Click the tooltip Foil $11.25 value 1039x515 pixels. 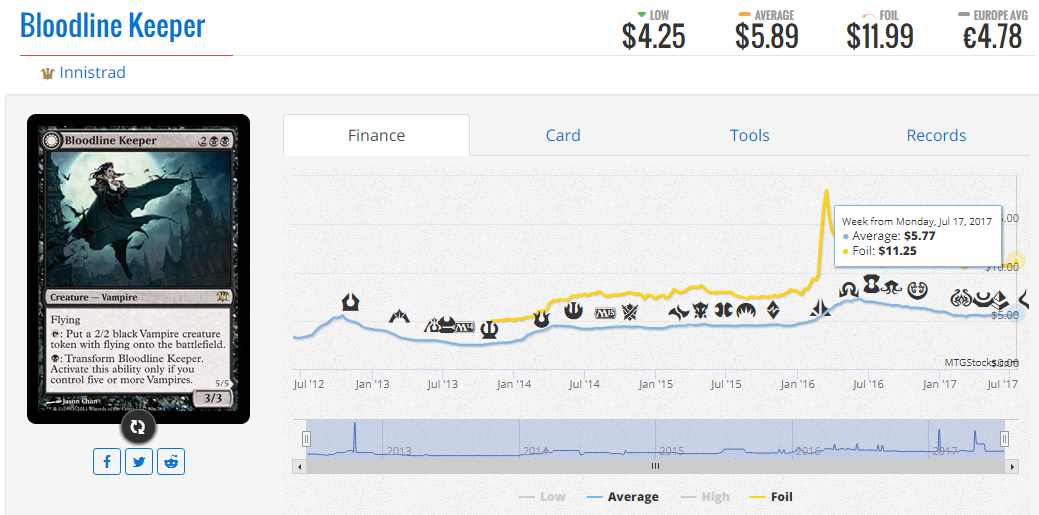point(898,251)
